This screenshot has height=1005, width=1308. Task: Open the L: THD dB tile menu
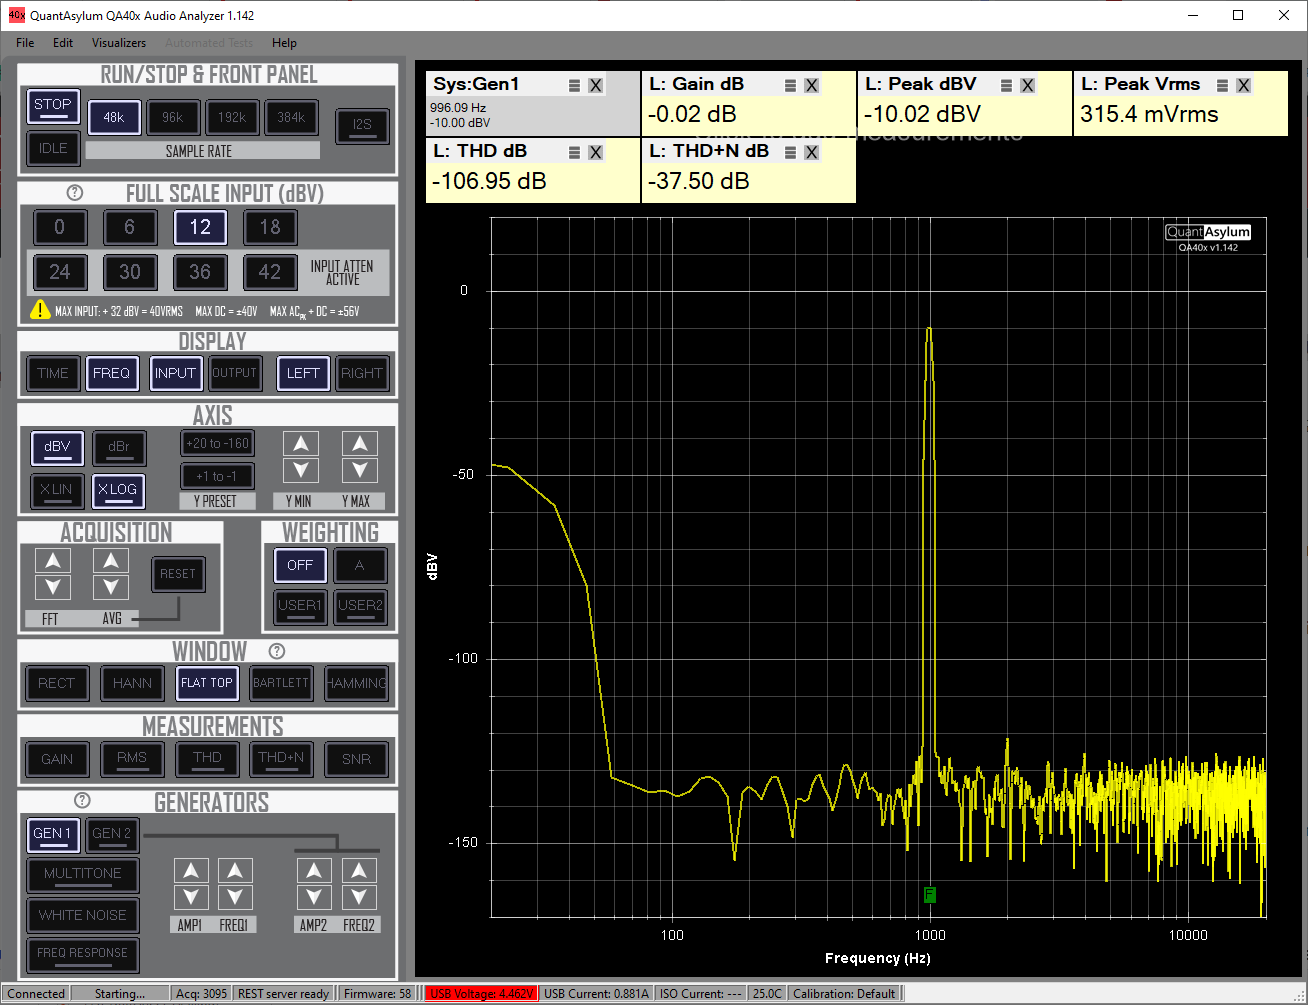(574, 153)
